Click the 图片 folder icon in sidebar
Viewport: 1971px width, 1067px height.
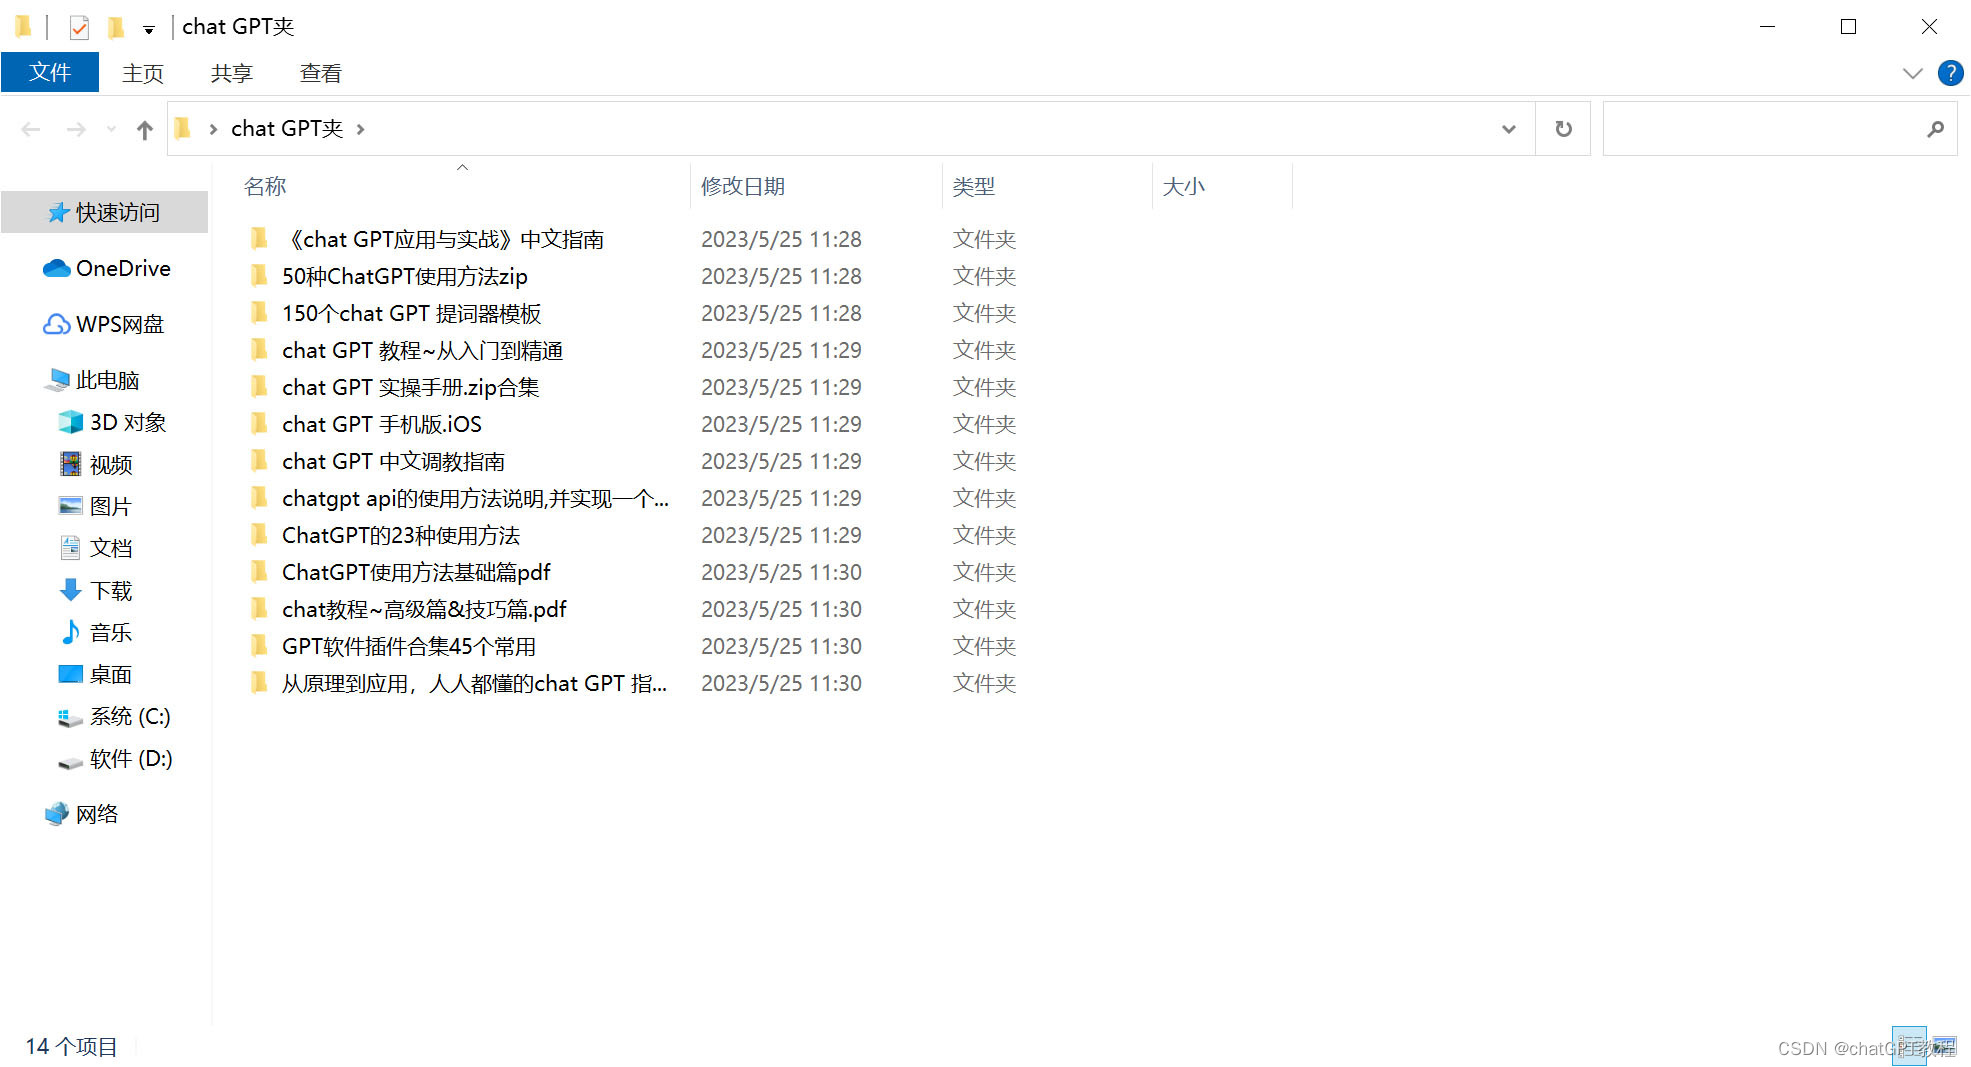[71, 506]
